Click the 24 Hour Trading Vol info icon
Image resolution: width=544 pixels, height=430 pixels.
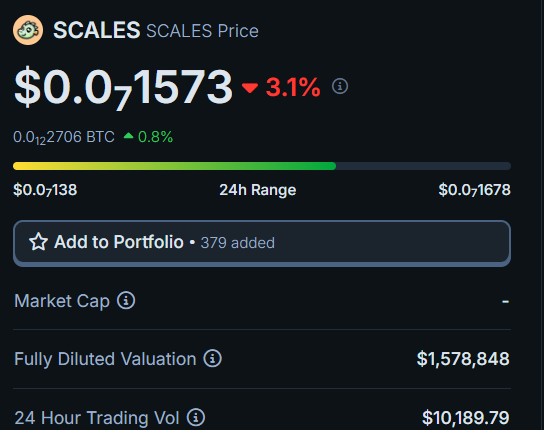tap(196, 417)
